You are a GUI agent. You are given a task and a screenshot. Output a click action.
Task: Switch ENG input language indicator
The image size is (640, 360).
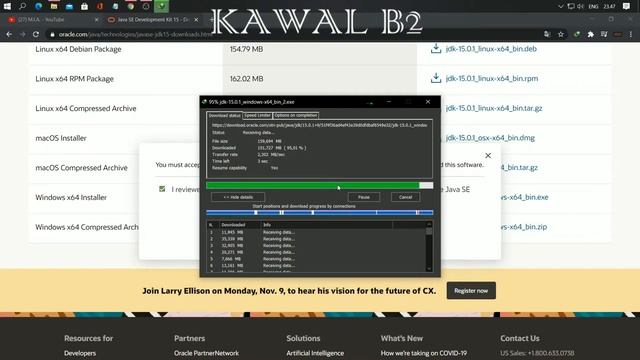593,6
